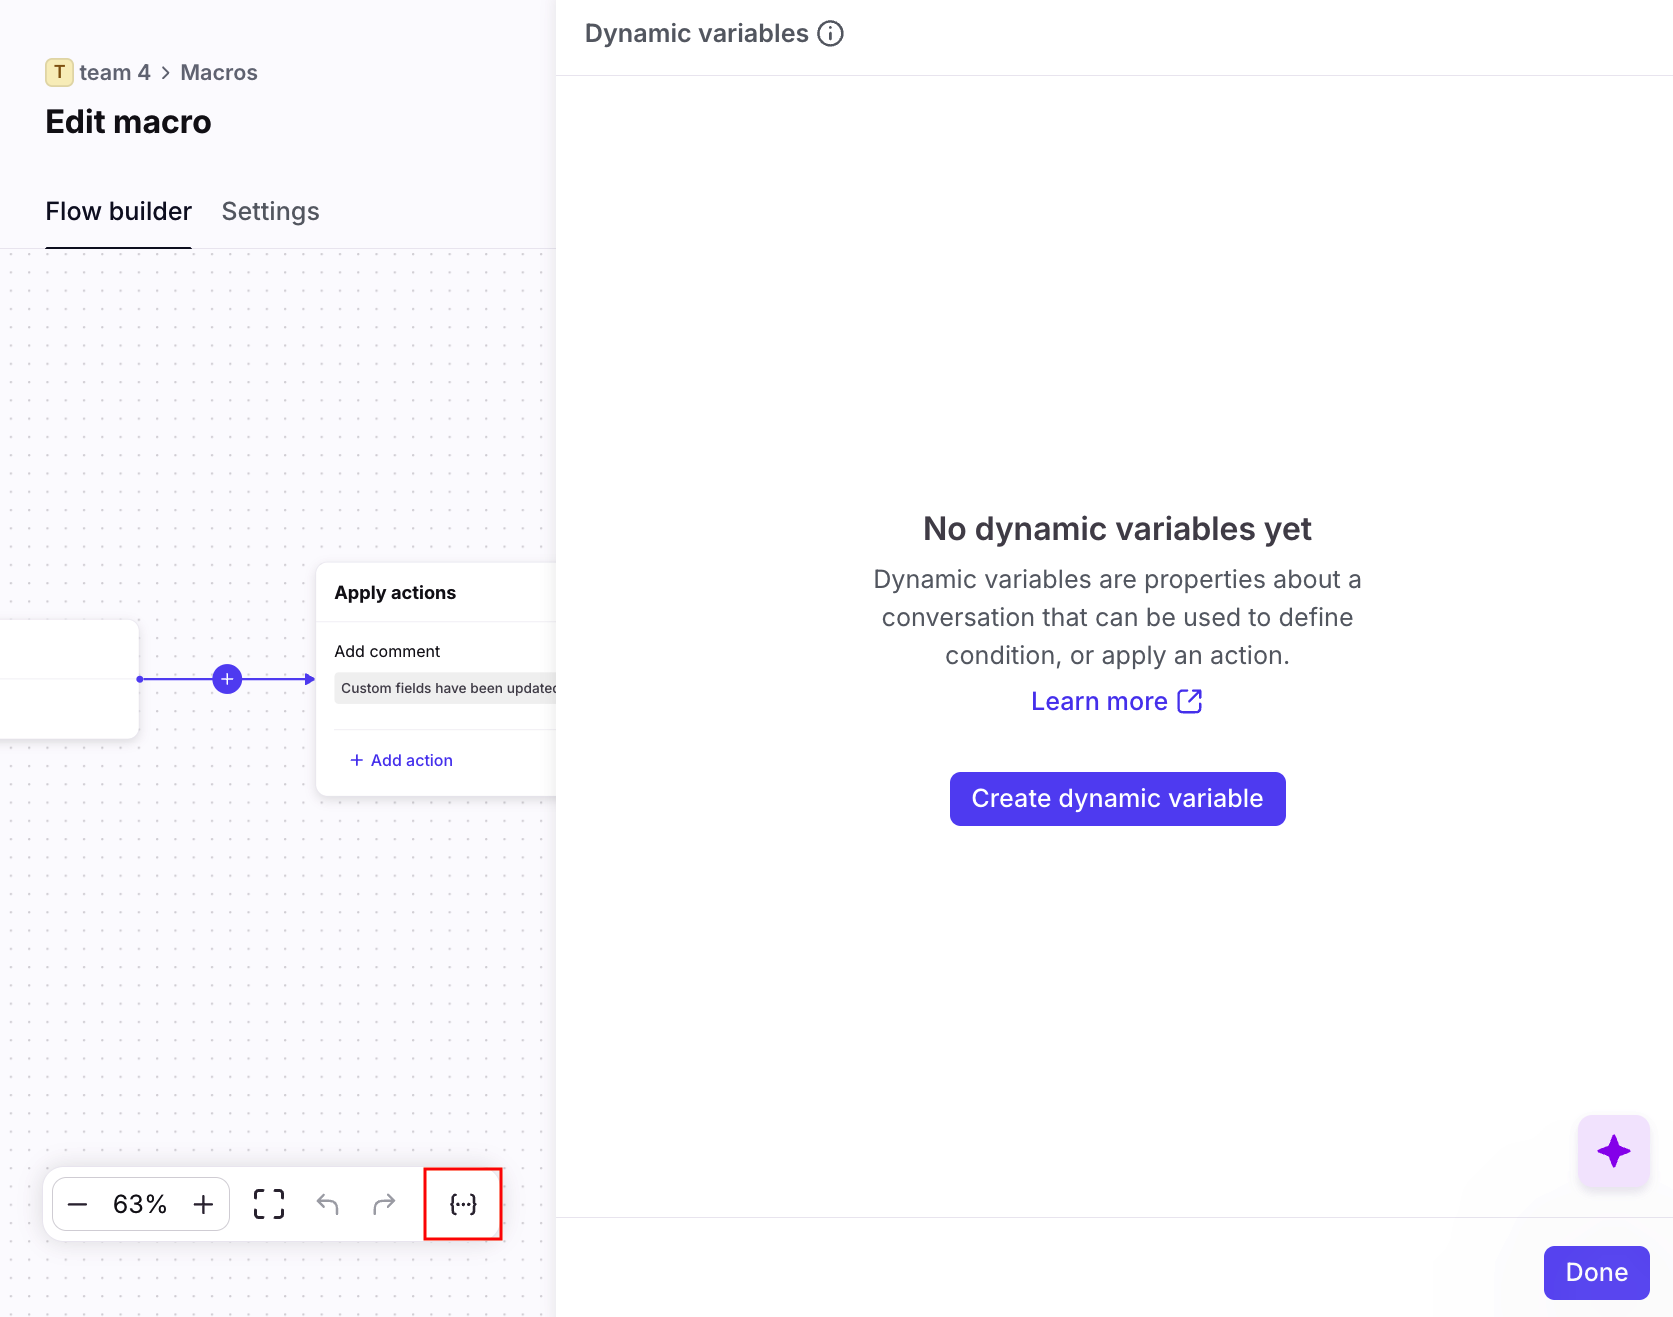This screenshot has width=1673, height=1317.
Task: Select the Flow builder tab
Action: click(x=118, y=212)
